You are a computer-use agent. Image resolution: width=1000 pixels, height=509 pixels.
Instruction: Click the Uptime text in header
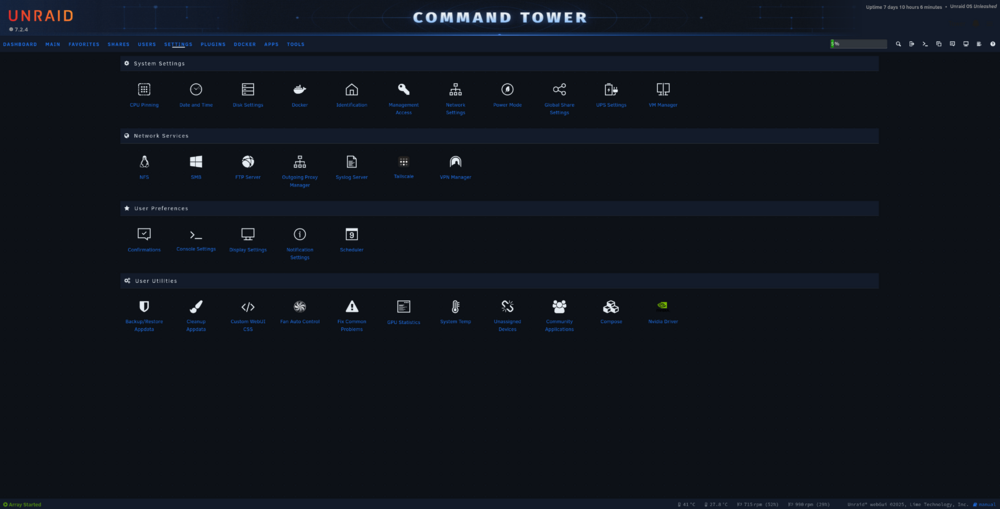click(904, 7)
